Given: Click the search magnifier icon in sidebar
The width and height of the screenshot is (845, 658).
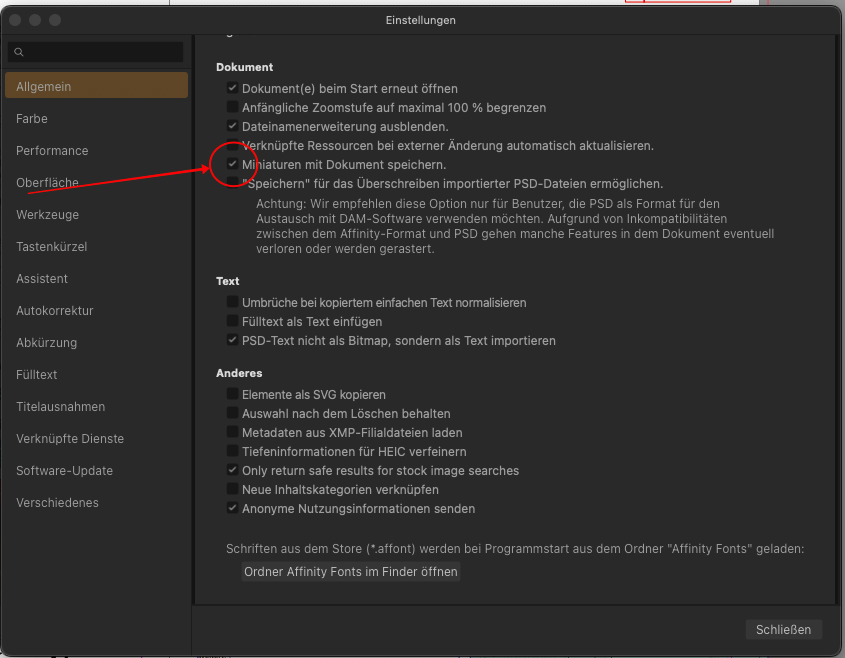Looking at the screenshot, I should (19, 52).
